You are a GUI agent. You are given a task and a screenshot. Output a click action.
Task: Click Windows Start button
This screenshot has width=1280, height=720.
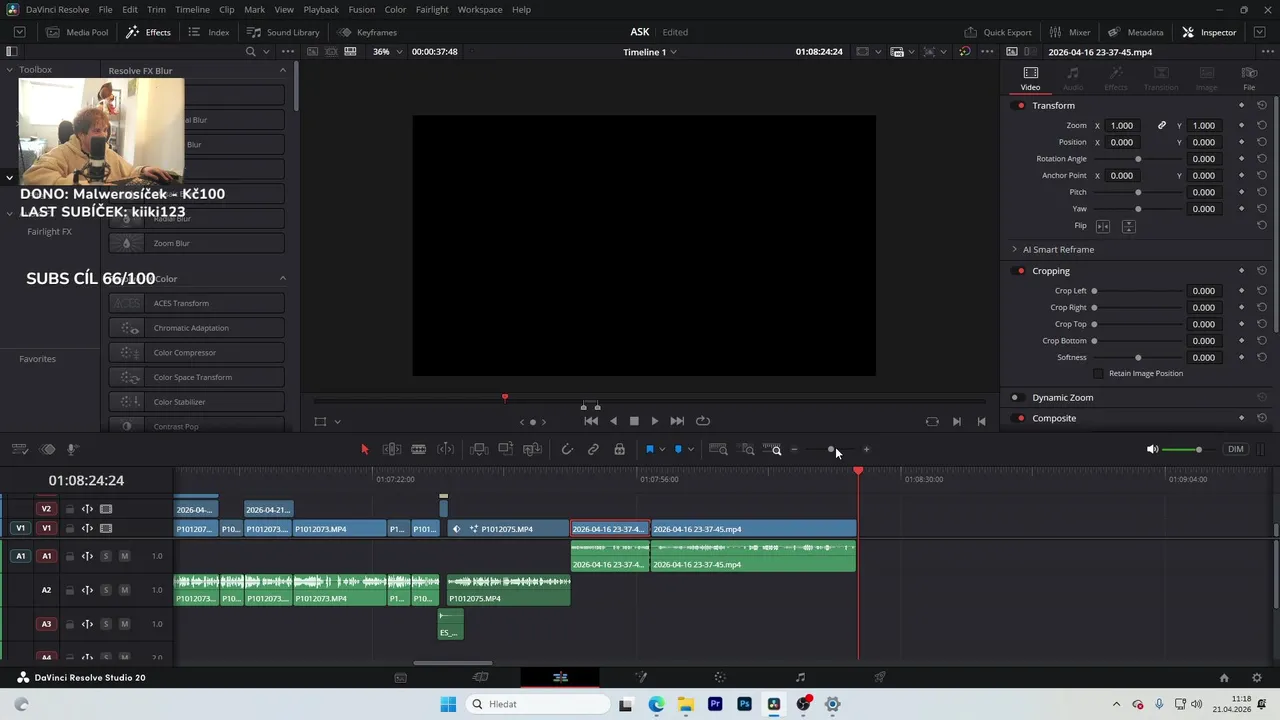point(448,704)
